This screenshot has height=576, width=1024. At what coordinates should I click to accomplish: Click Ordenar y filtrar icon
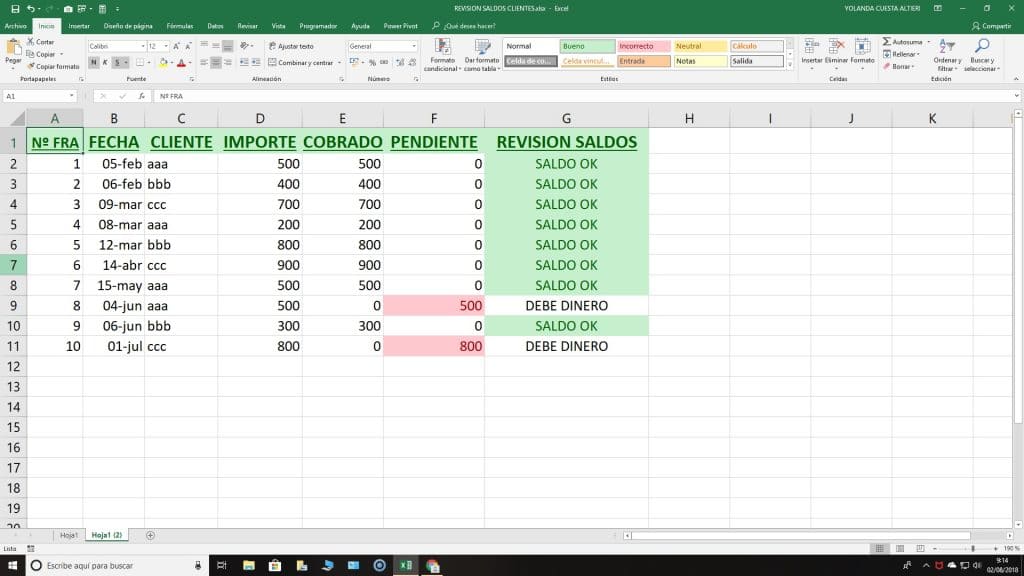tap(946, 46)
